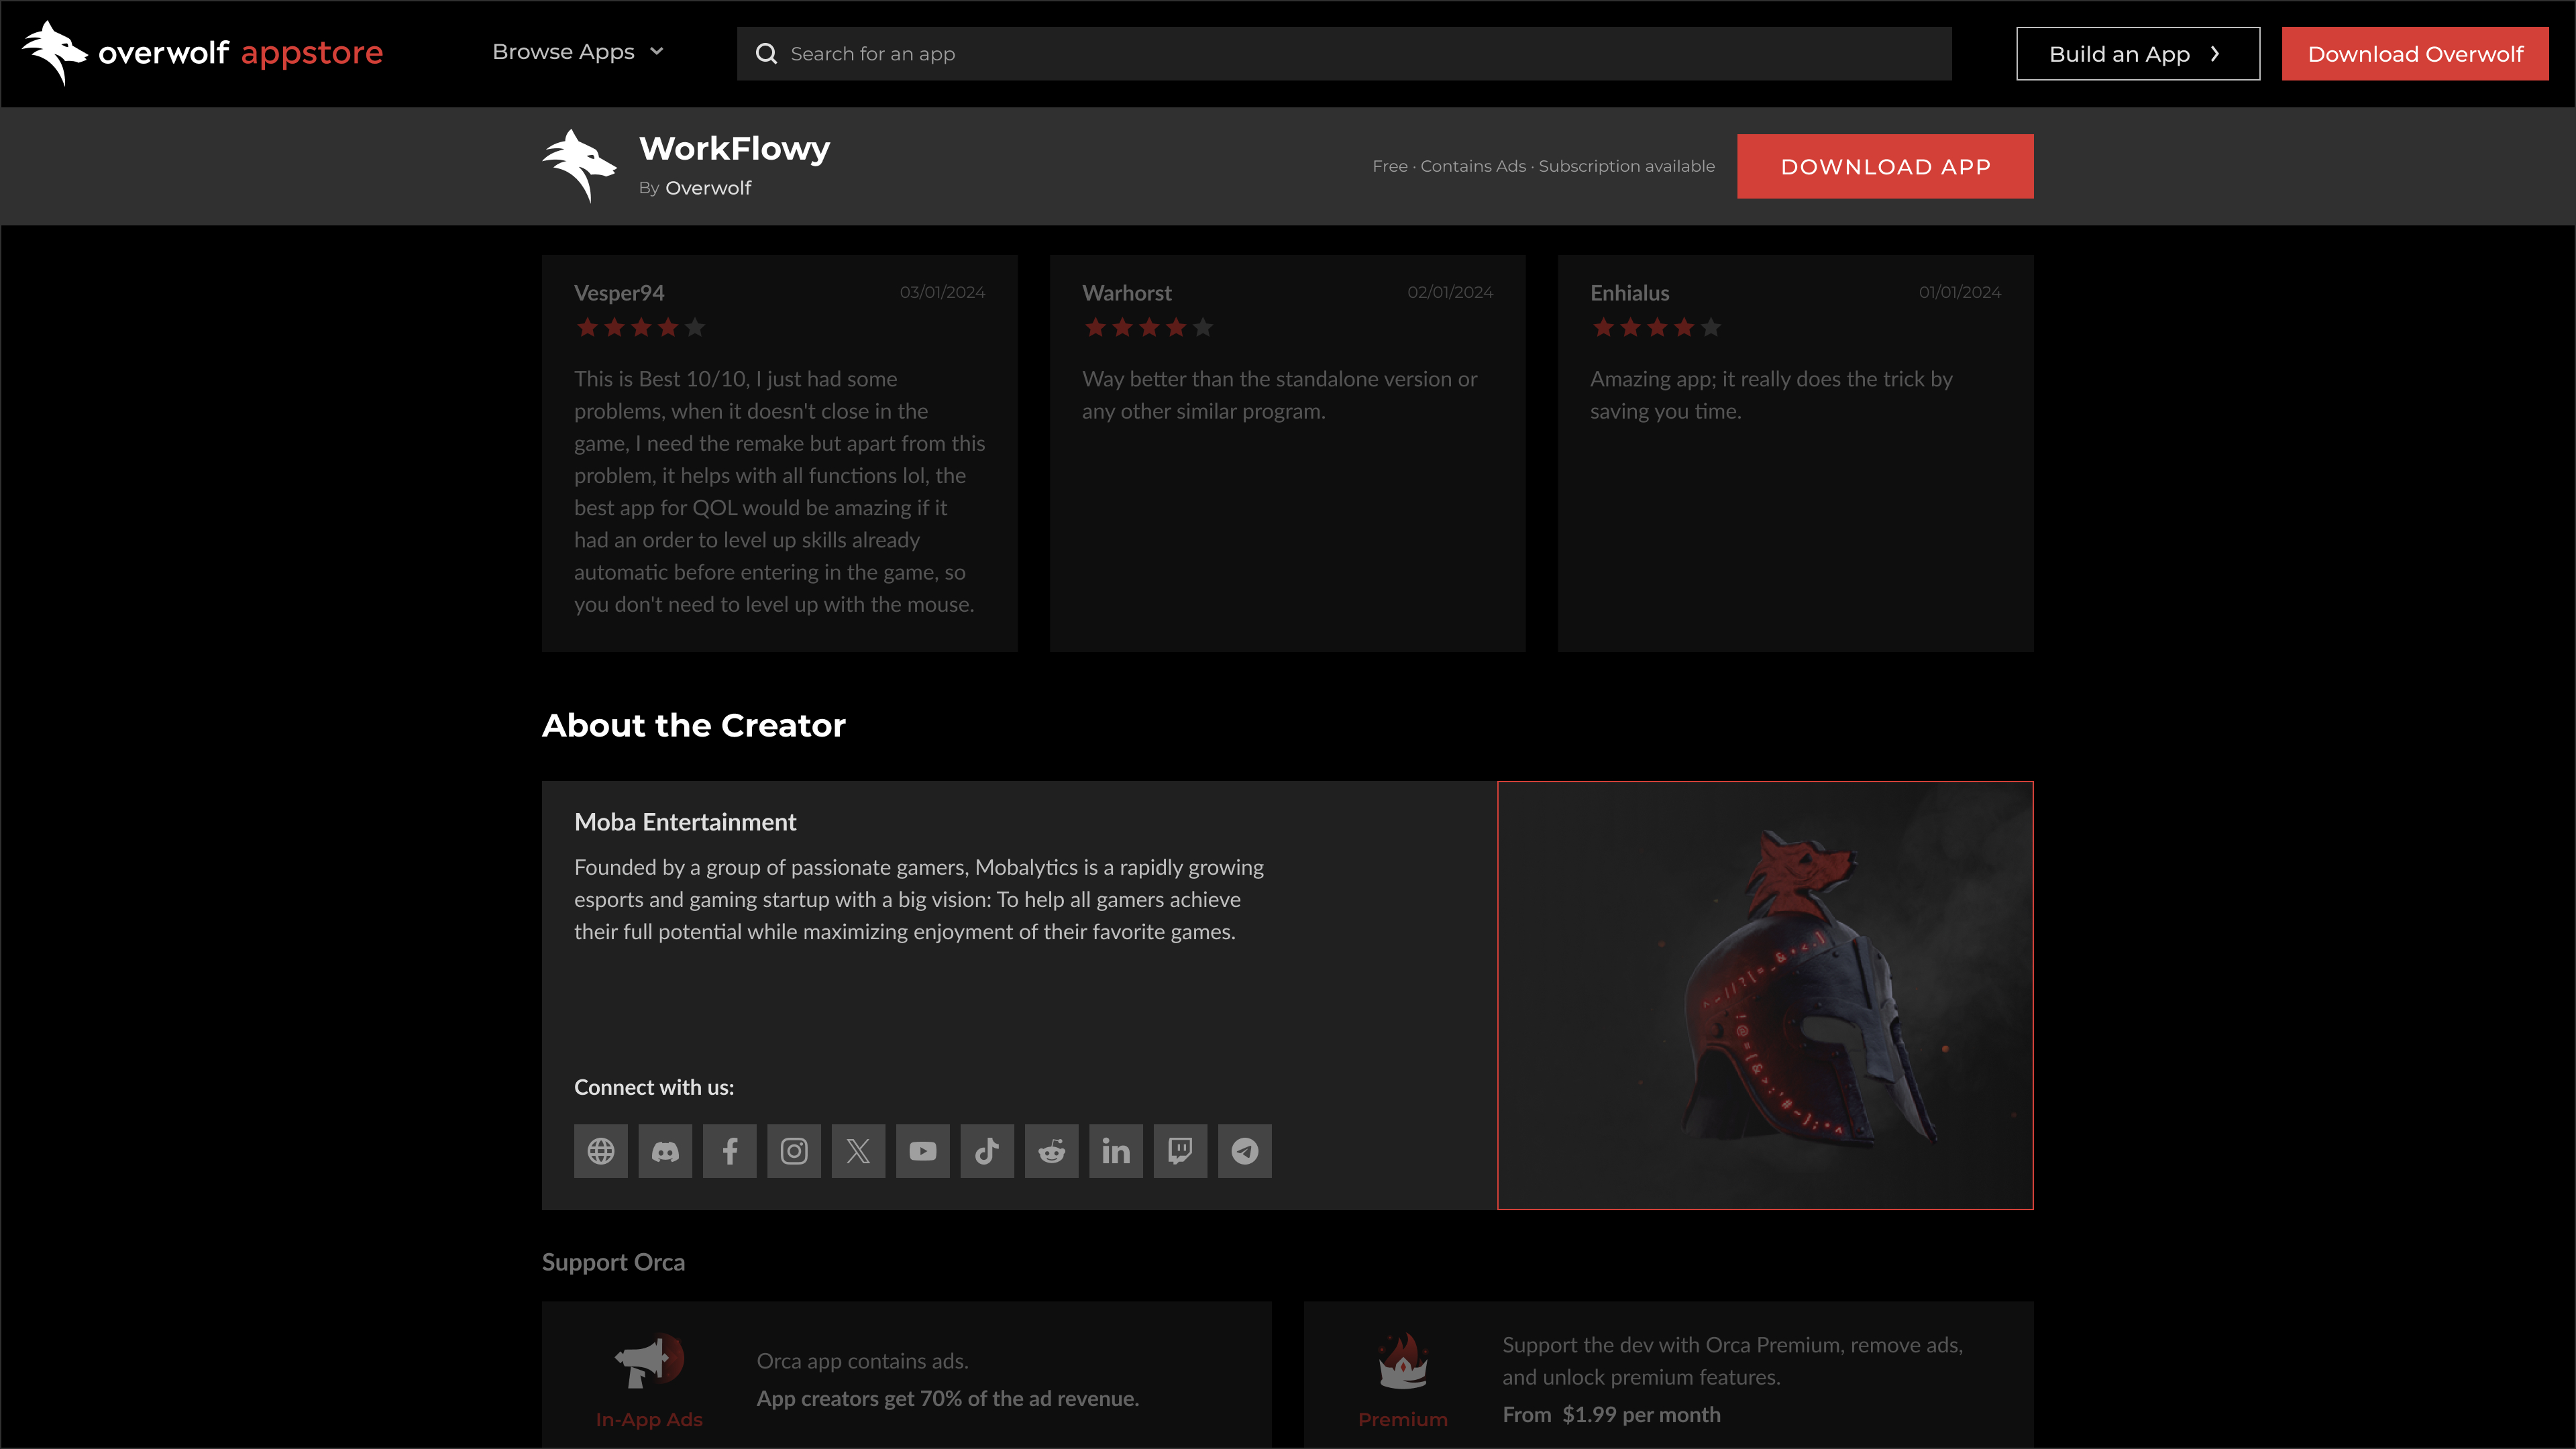Open the Discord social icon
2576x1449 pixels.
pos(665,1151)
